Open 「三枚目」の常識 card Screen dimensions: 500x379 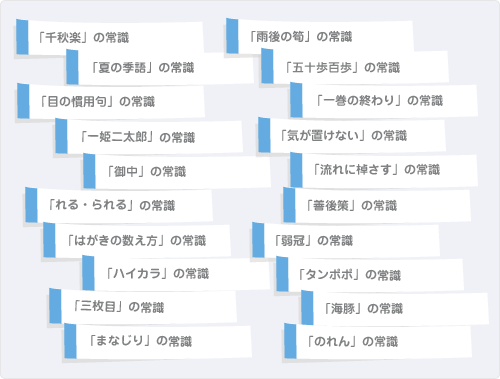143,307
